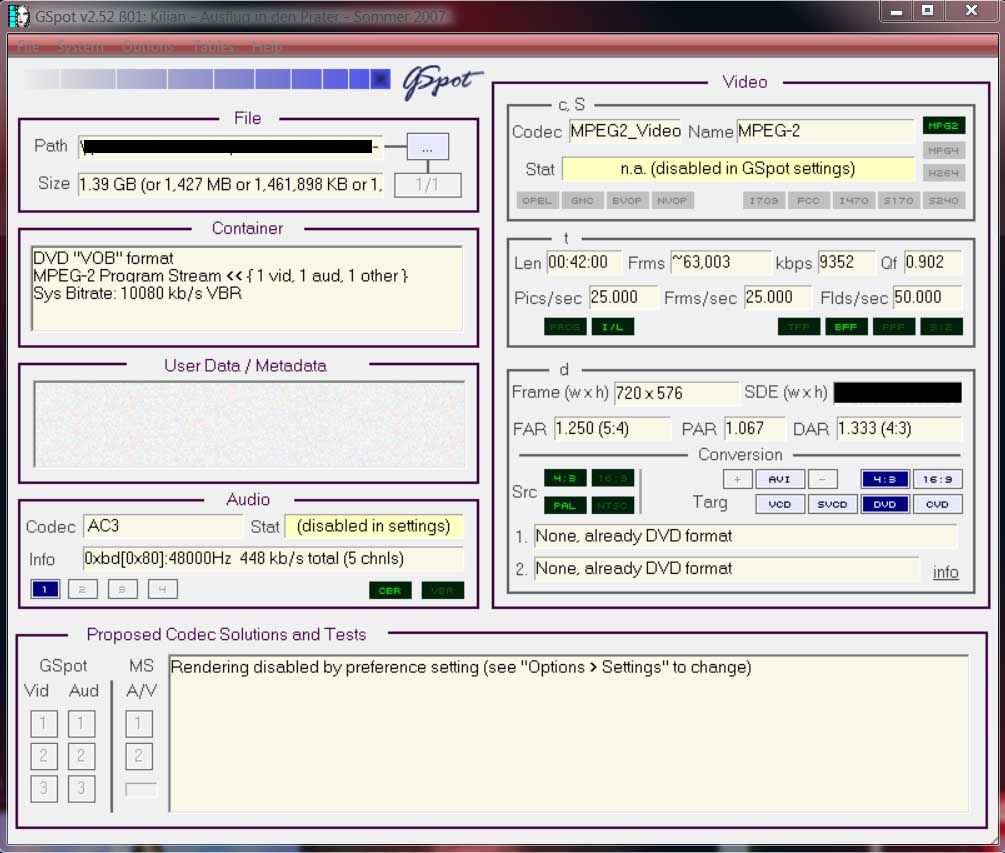Open the Options menu
The width and height of the screenshot is (1005, 853).
point(148,47)
